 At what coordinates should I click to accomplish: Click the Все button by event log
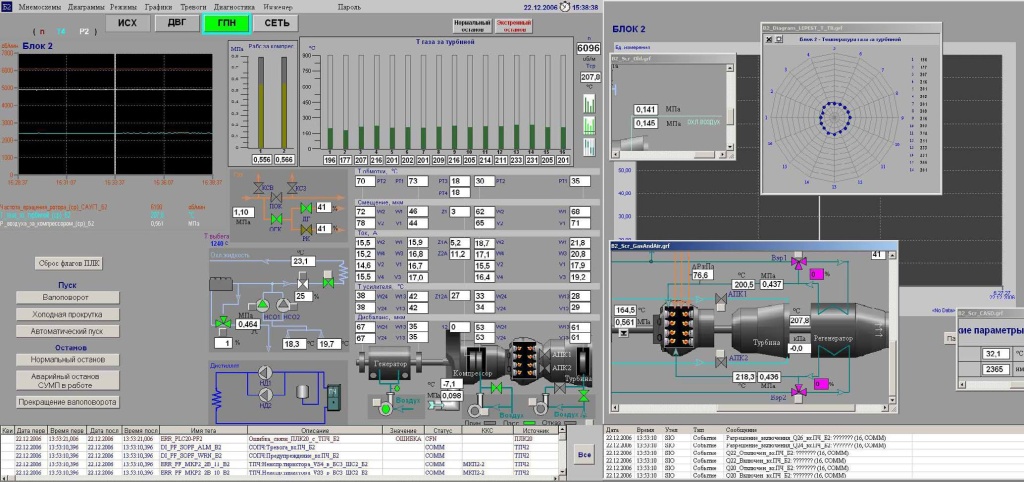click(x=586, y=455)
